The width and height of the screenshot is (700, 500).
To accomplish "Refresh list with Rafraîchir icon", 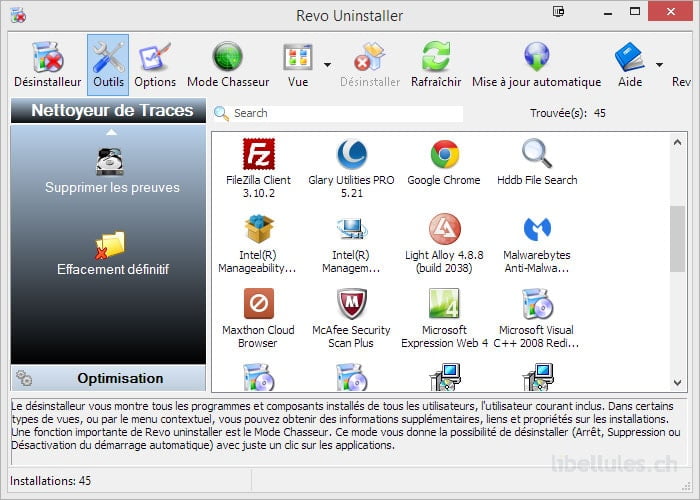I will (436, 56).
